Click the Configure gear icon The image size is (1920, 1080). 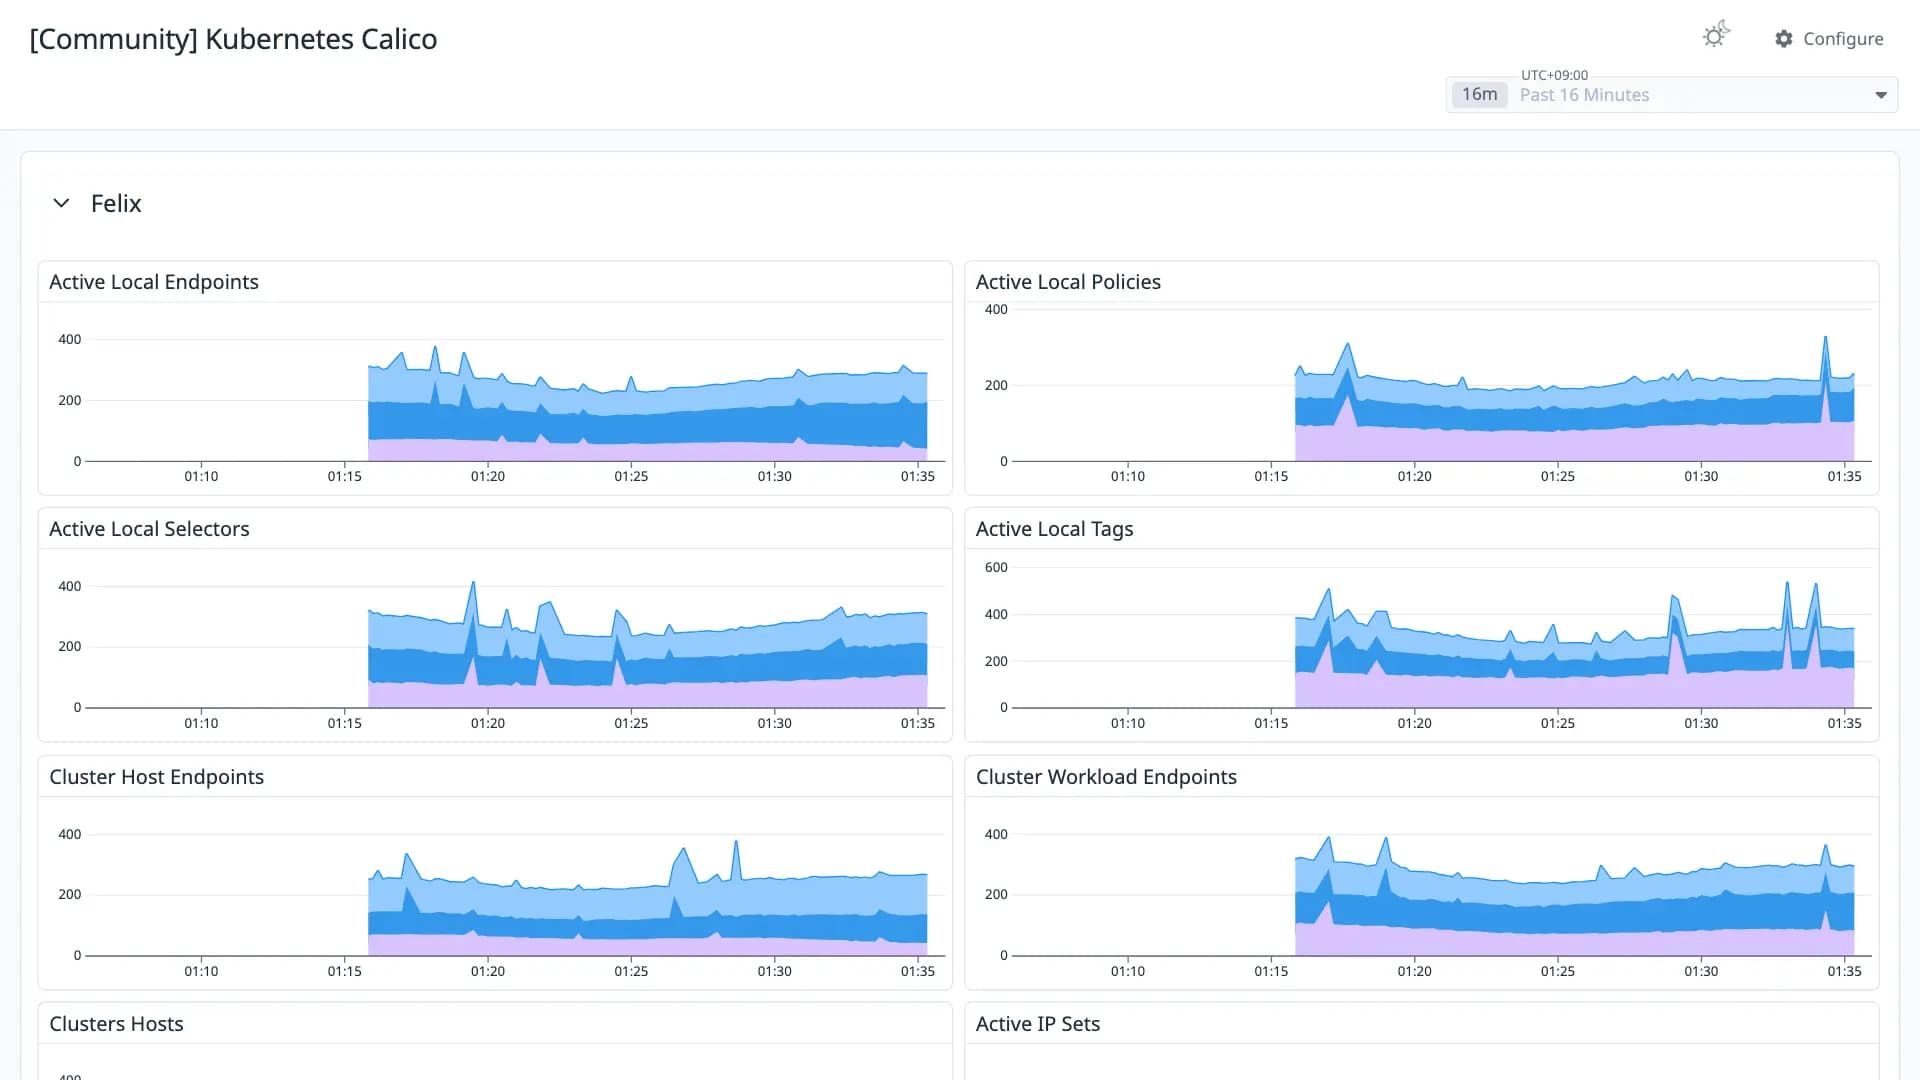1784,38
